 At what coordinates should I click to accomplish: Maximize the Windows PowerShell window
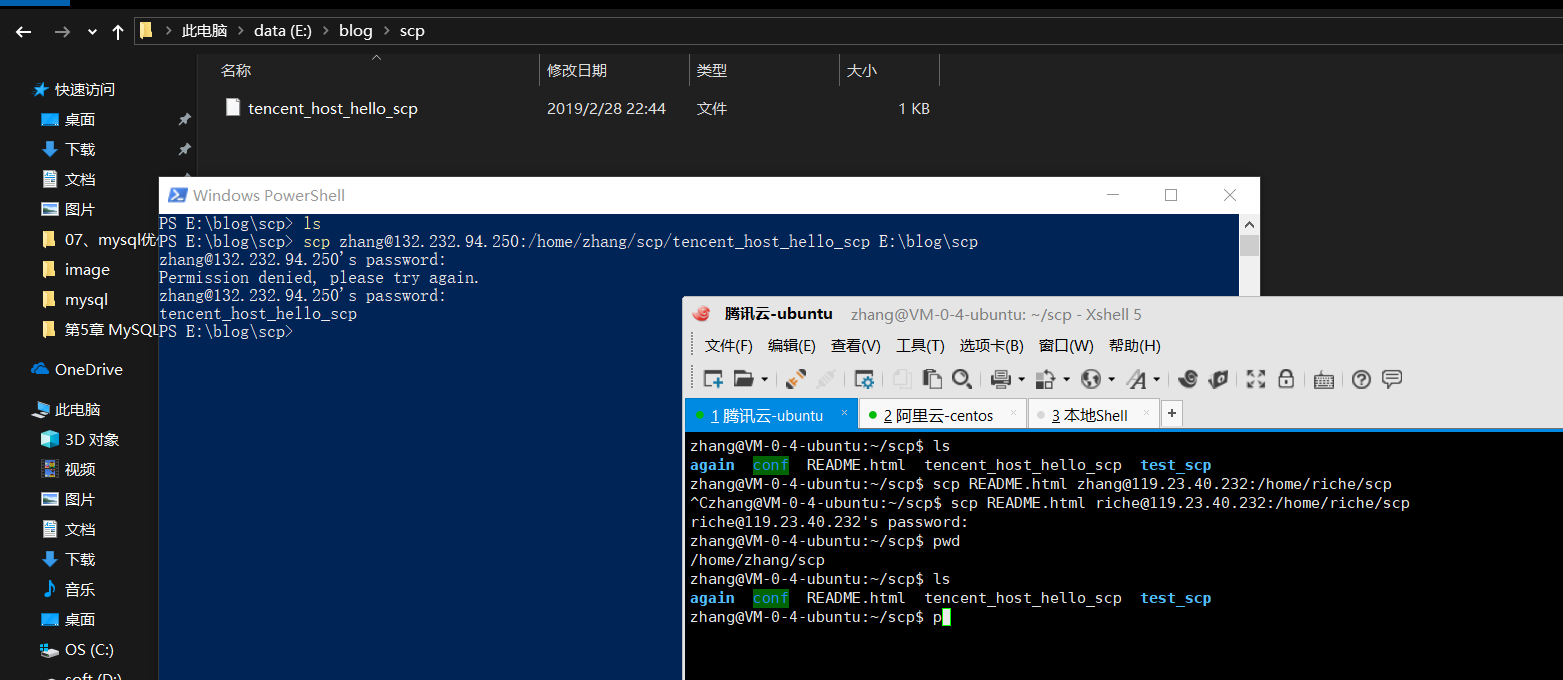click(1171, 195)
